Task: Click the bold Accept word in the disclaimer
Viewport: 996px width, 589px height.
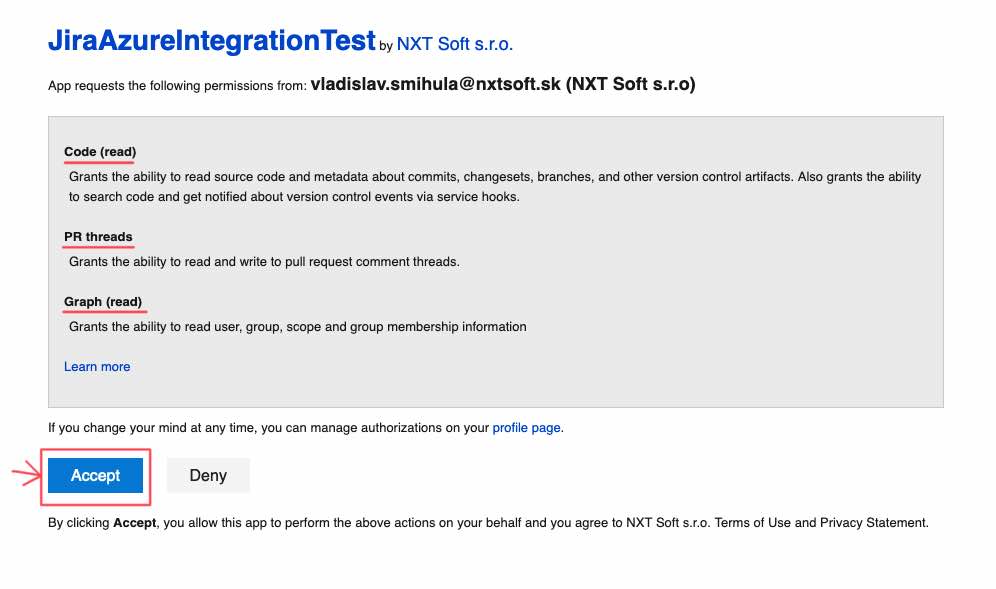Action: coord(135,523)
